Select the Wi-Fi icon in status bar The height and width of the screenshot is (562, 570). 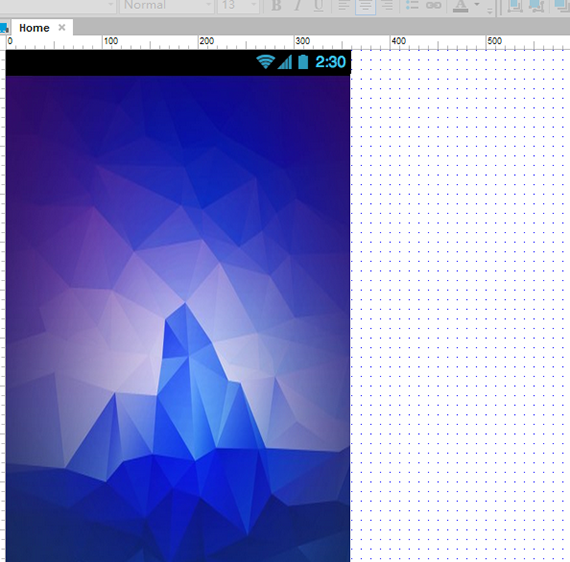[265, 62]
